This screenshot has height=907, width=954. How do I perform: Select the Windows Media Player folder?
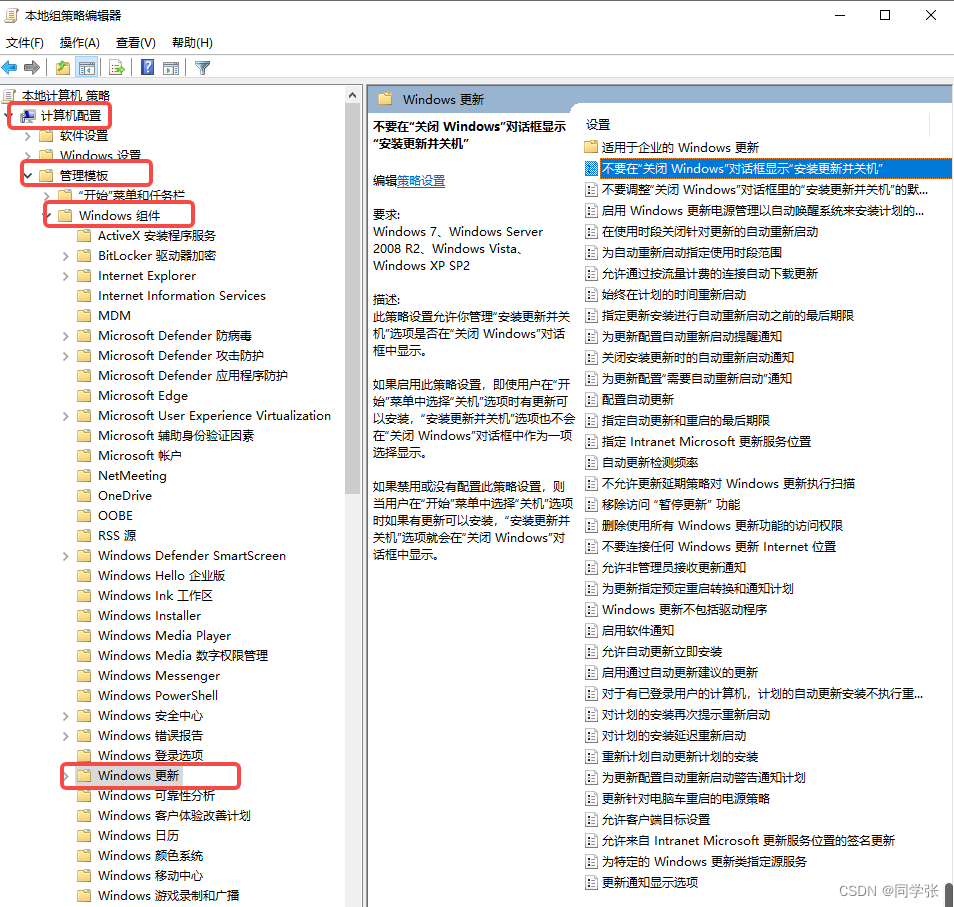point(164,636)
